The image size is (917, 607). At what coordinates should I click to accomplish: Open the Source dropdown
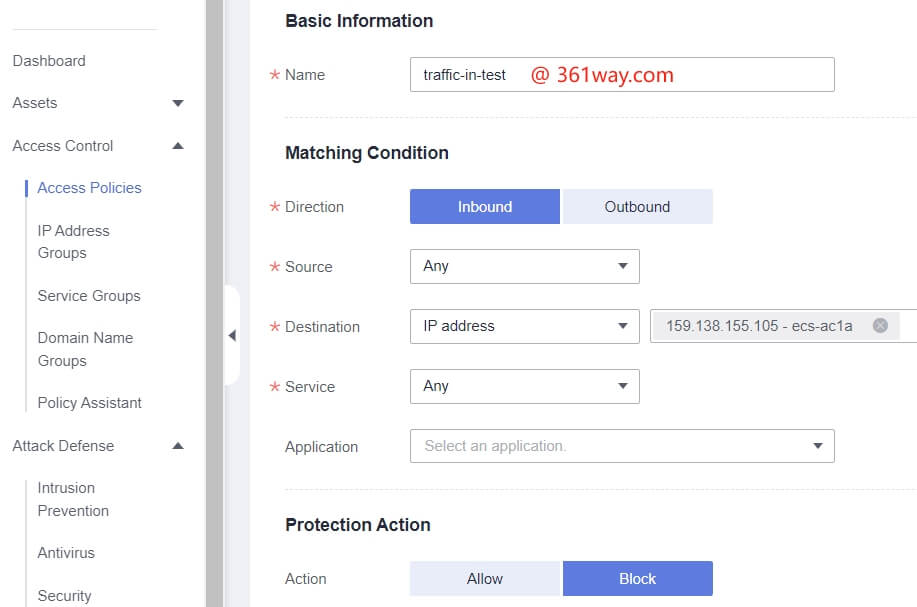[x=524, y=267]
